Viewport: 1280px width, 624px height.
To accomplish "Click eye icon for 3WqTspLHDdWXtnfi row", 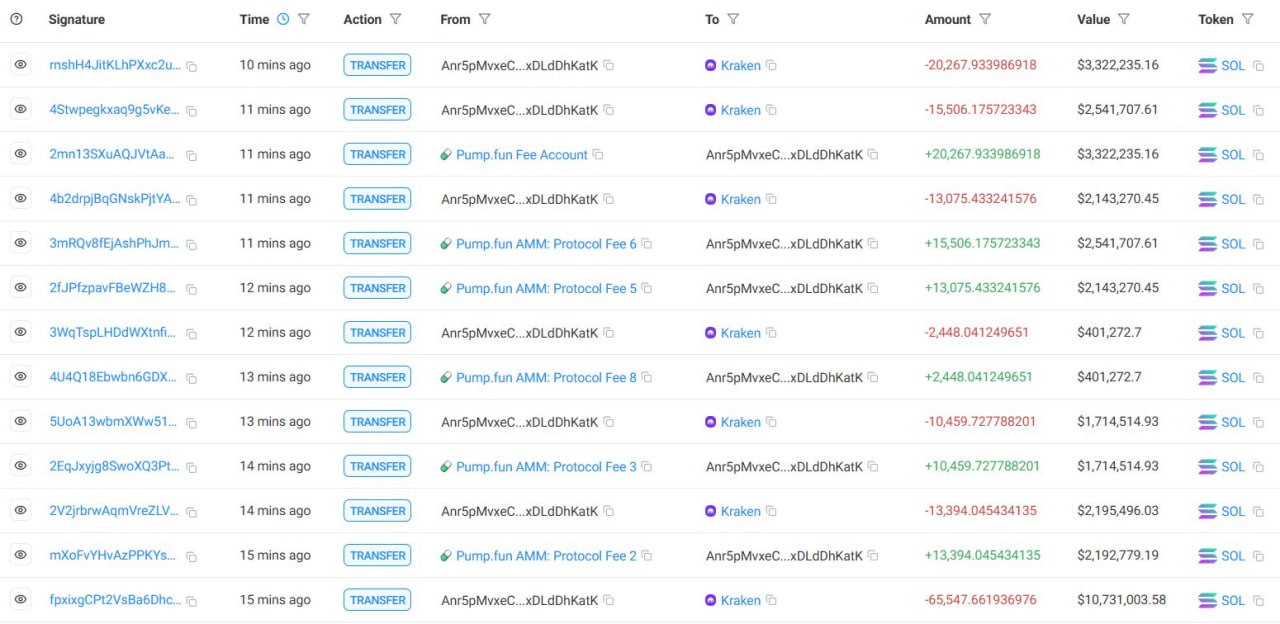I will tap(20, 332).
